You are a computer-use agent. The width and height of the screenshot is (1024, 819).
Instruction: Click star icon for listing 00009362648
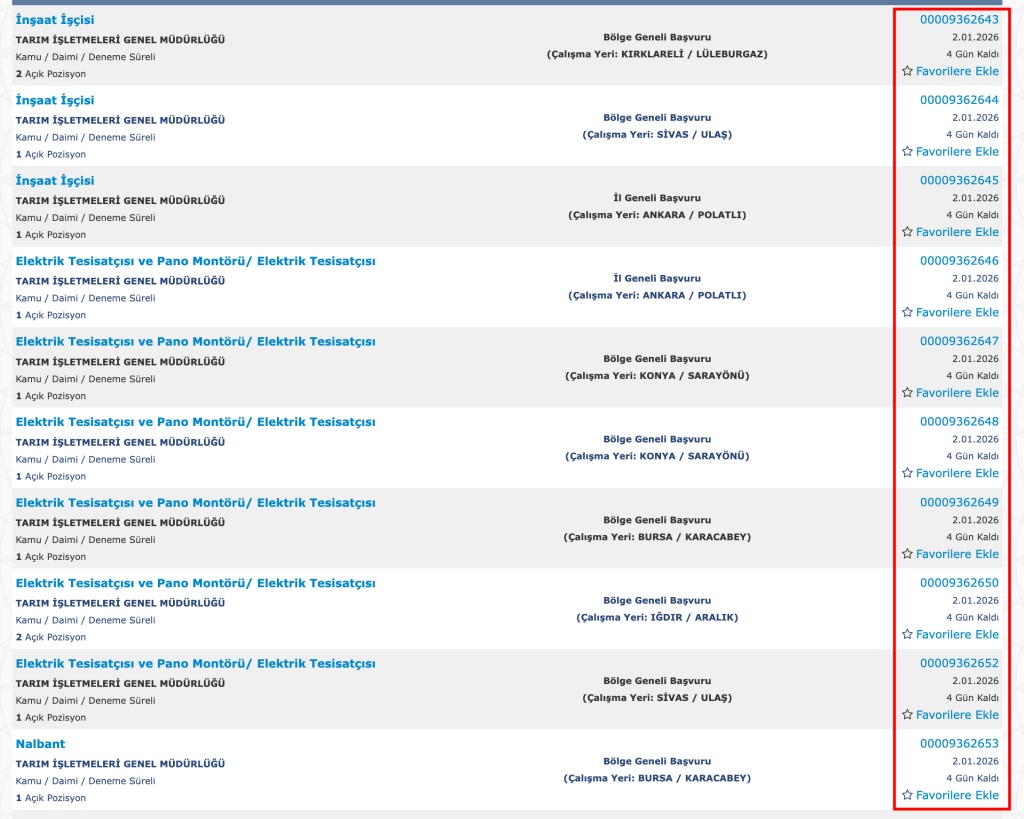pos(907,473)
